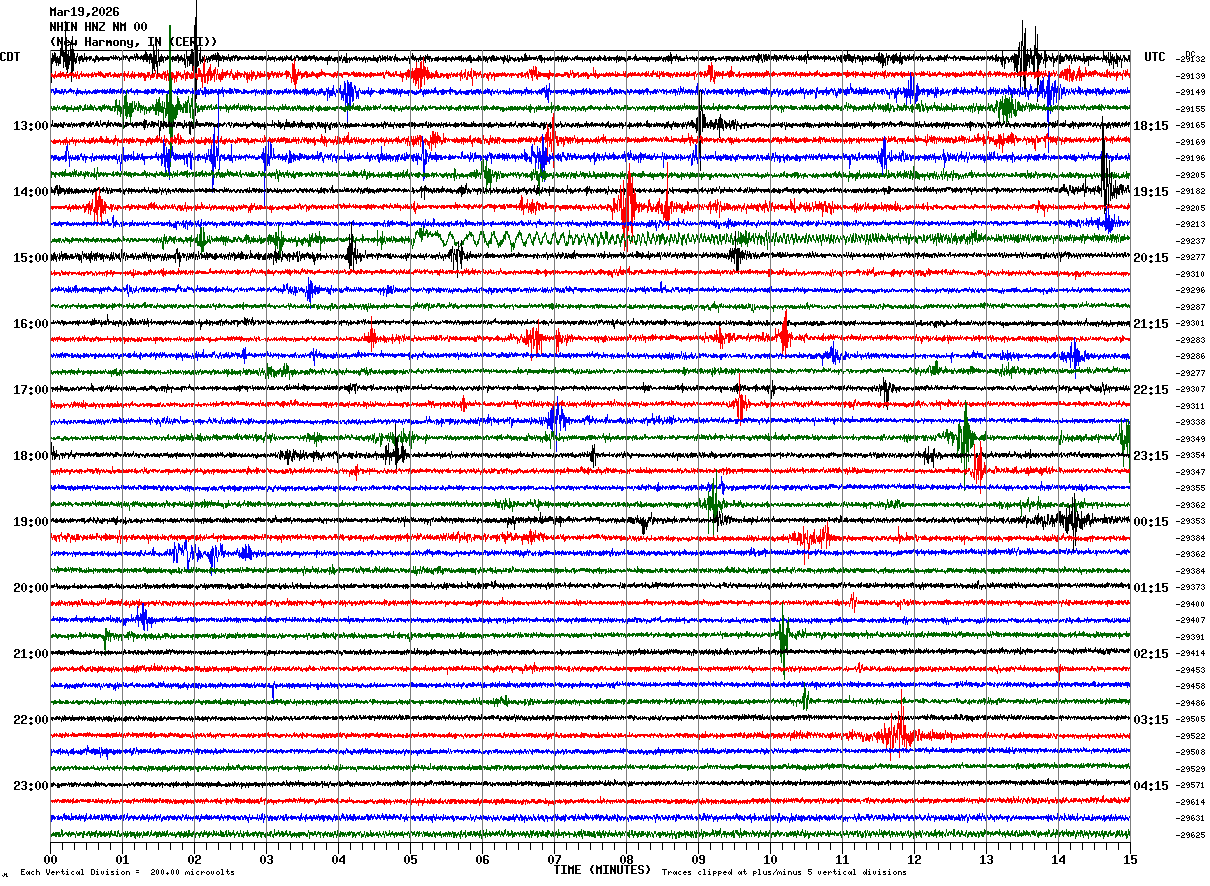Click the DC offset value '-29139'
The image size is (1210, 886).
[x=1191, y=76]
